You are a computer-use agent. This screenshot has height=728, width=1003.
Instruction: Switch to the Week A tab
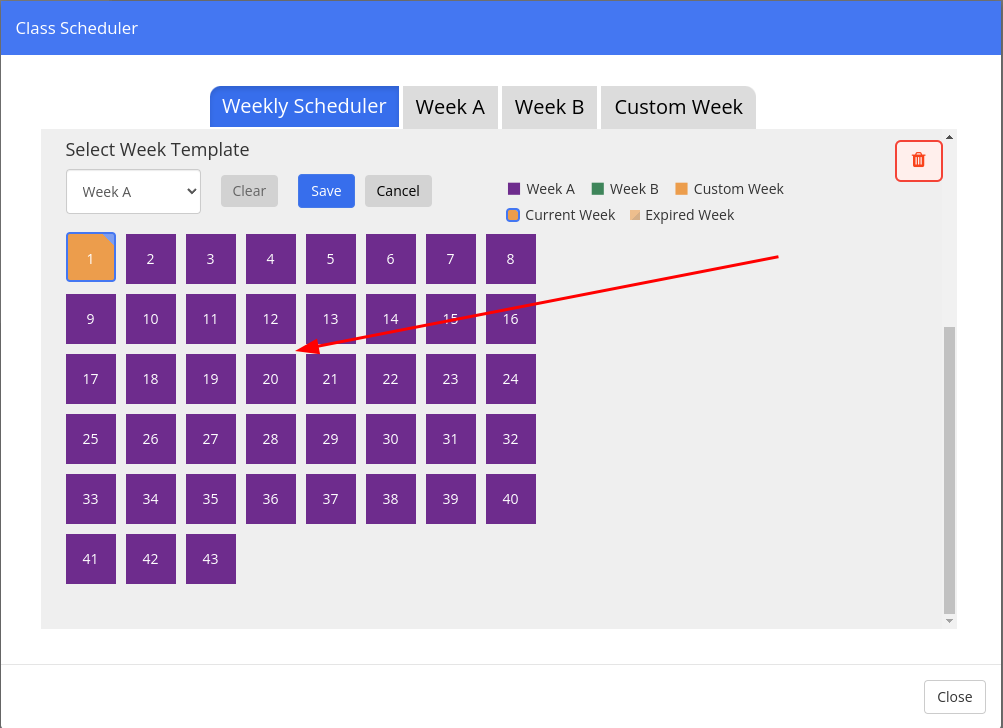click(x=450, y=107)
